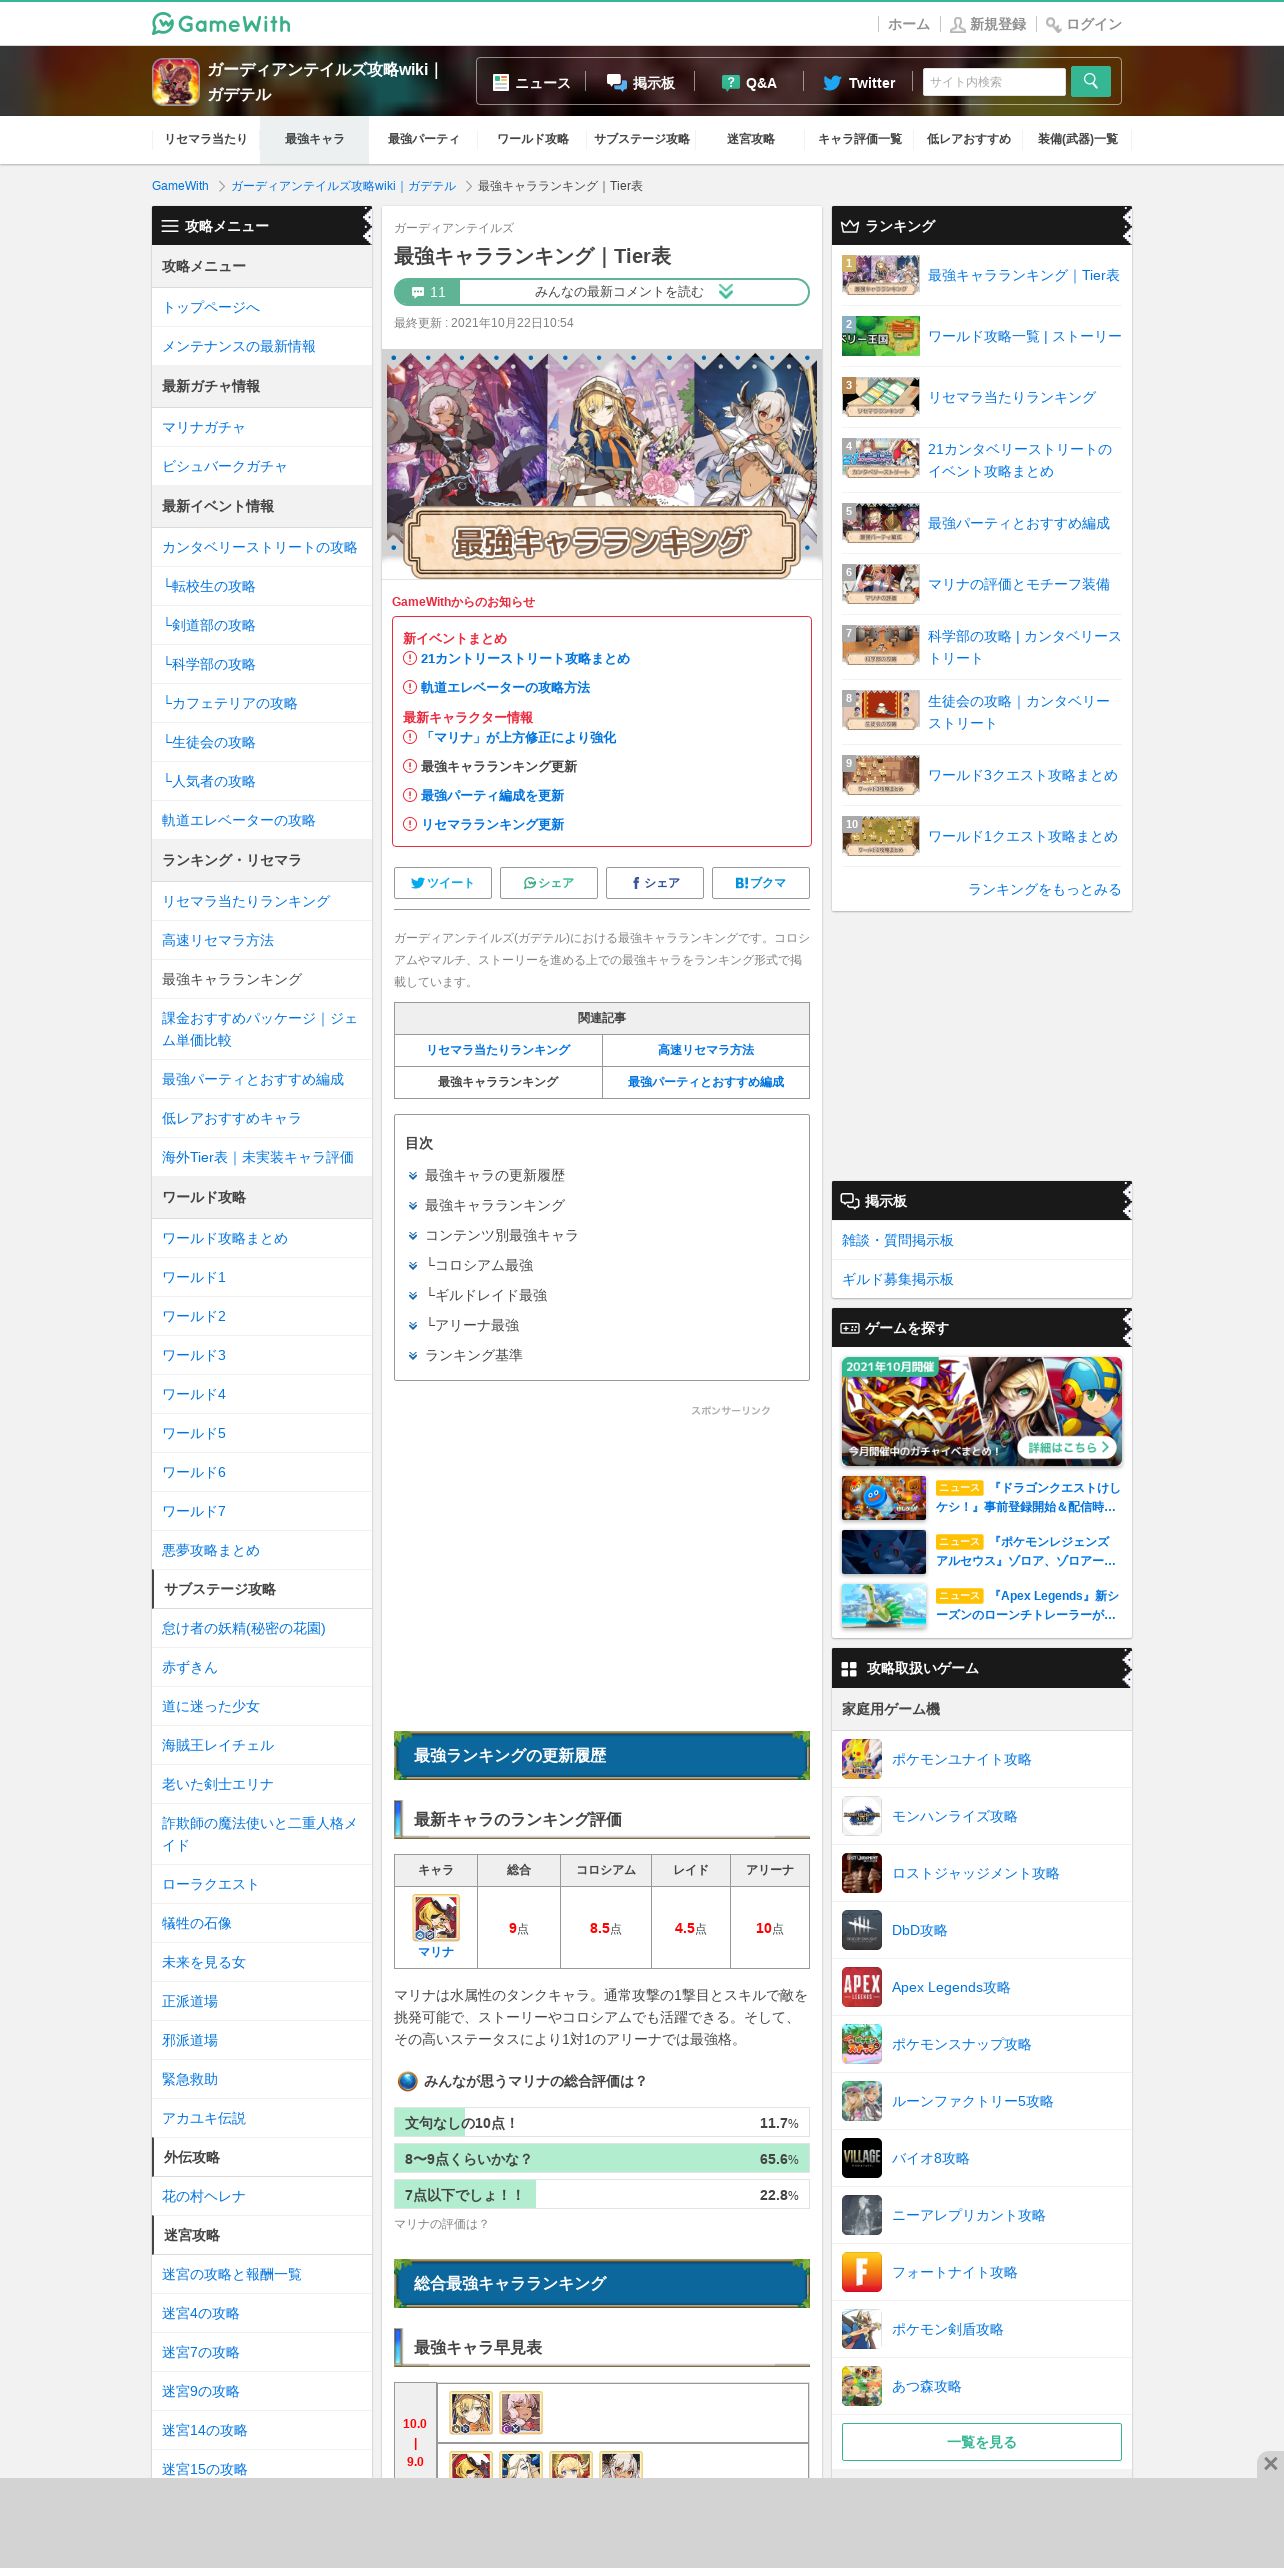Click the サイト内検索 search field
This screenshot has width=1284, height=2568.
(994, 82)
